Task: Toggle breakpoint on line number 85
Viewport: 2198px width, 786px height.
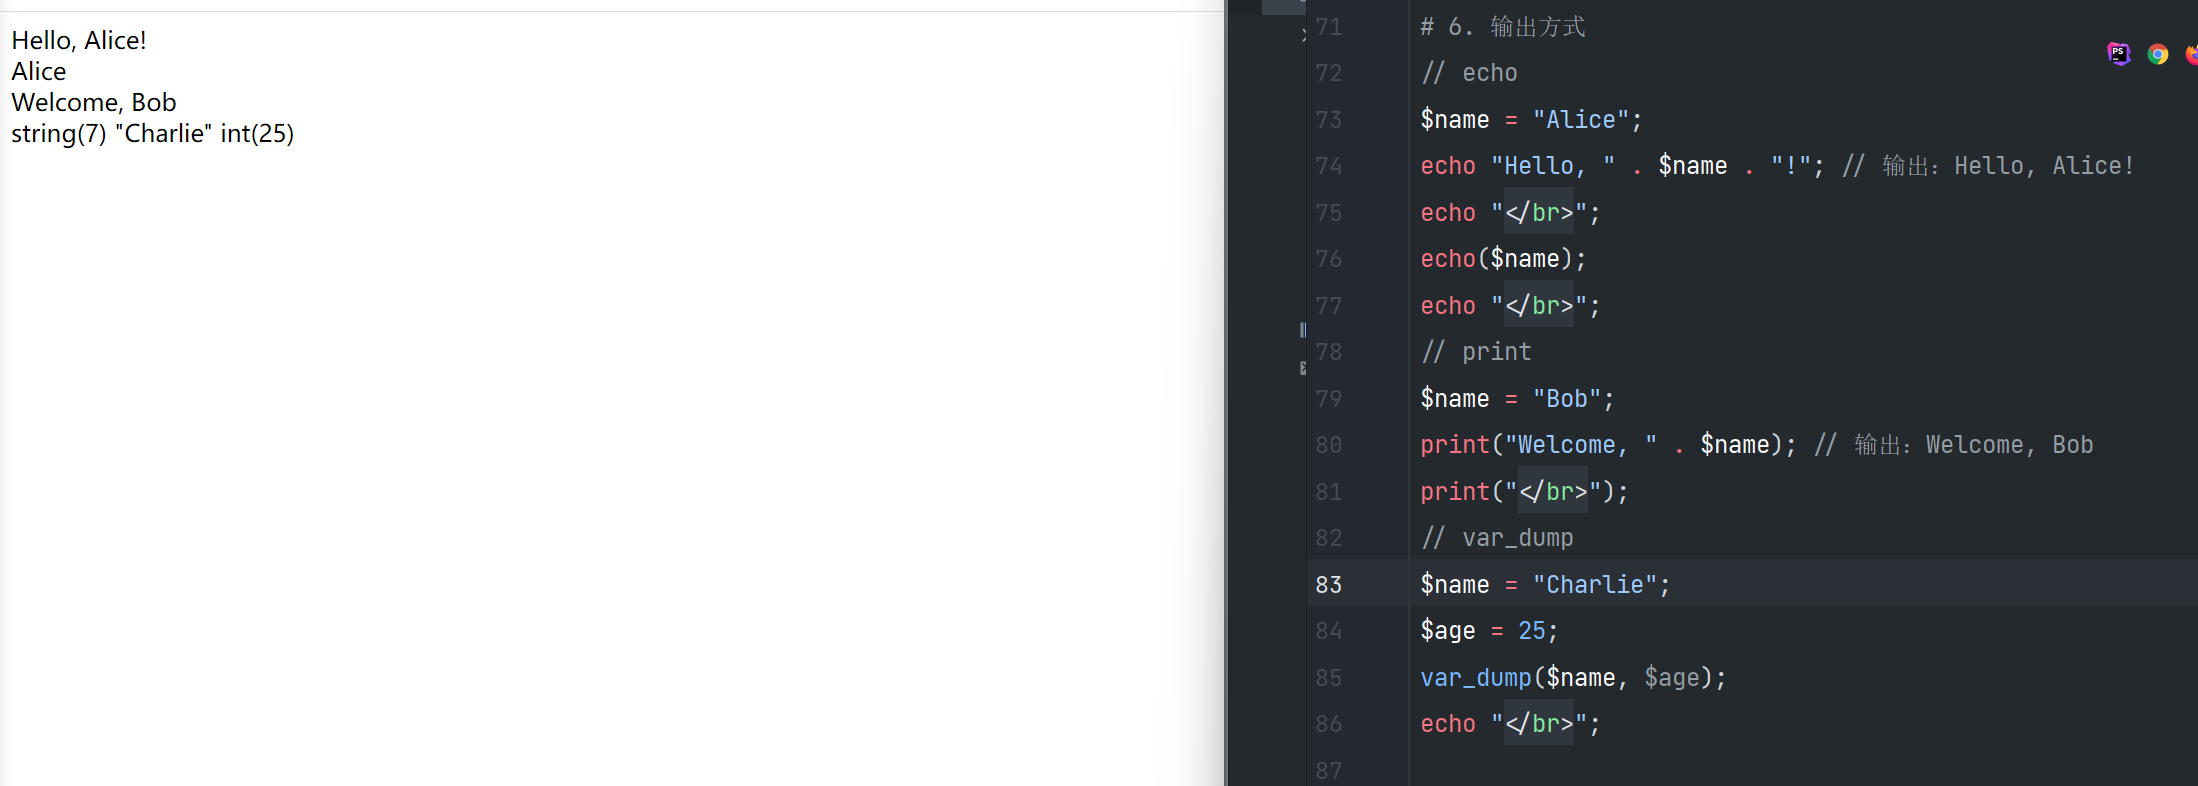Action: pyautogui.click(x=1329, y=678)
